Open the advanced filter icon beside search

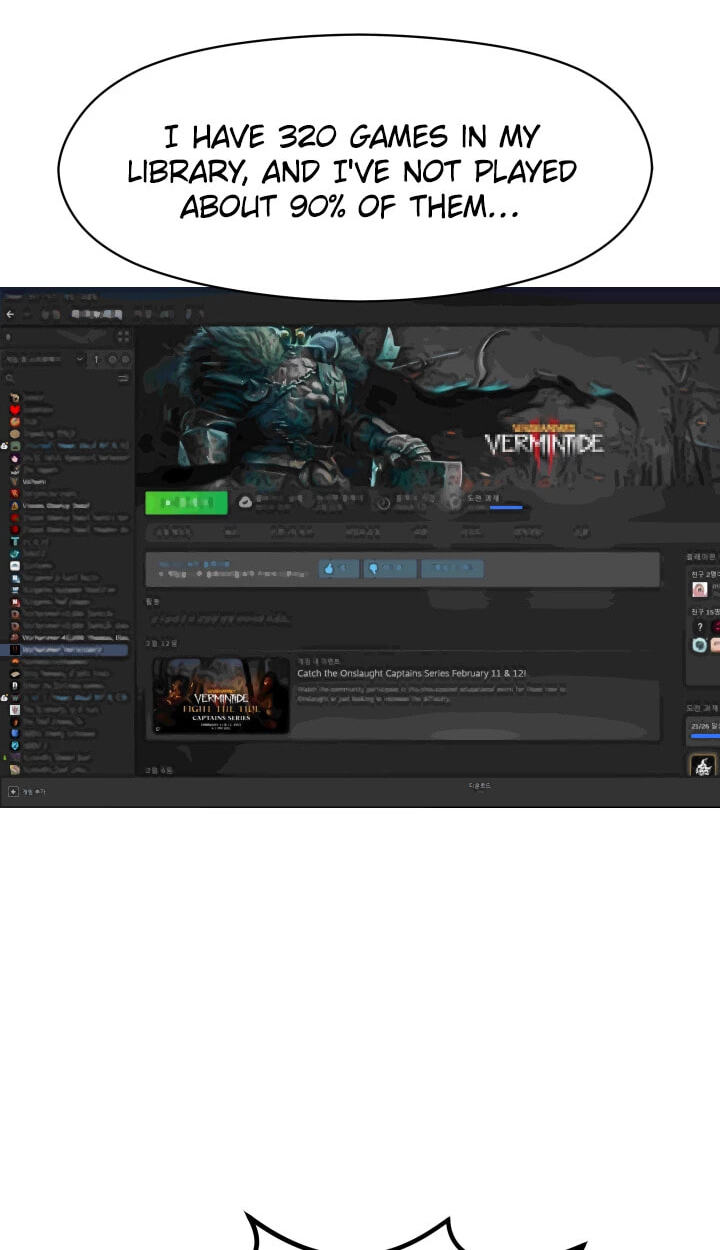(x=123, y=379)
